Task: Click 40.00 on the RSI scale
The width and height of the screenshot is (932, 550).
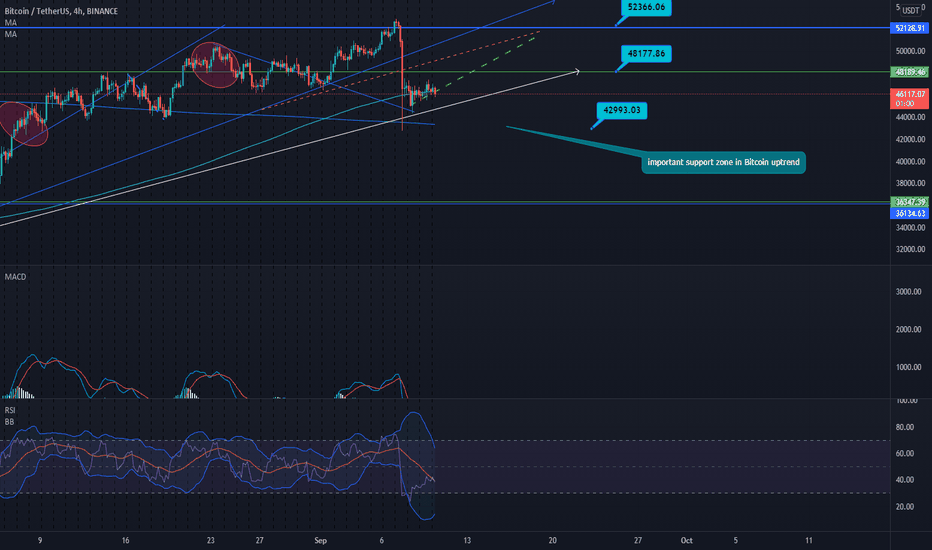Action: point(905,479)
